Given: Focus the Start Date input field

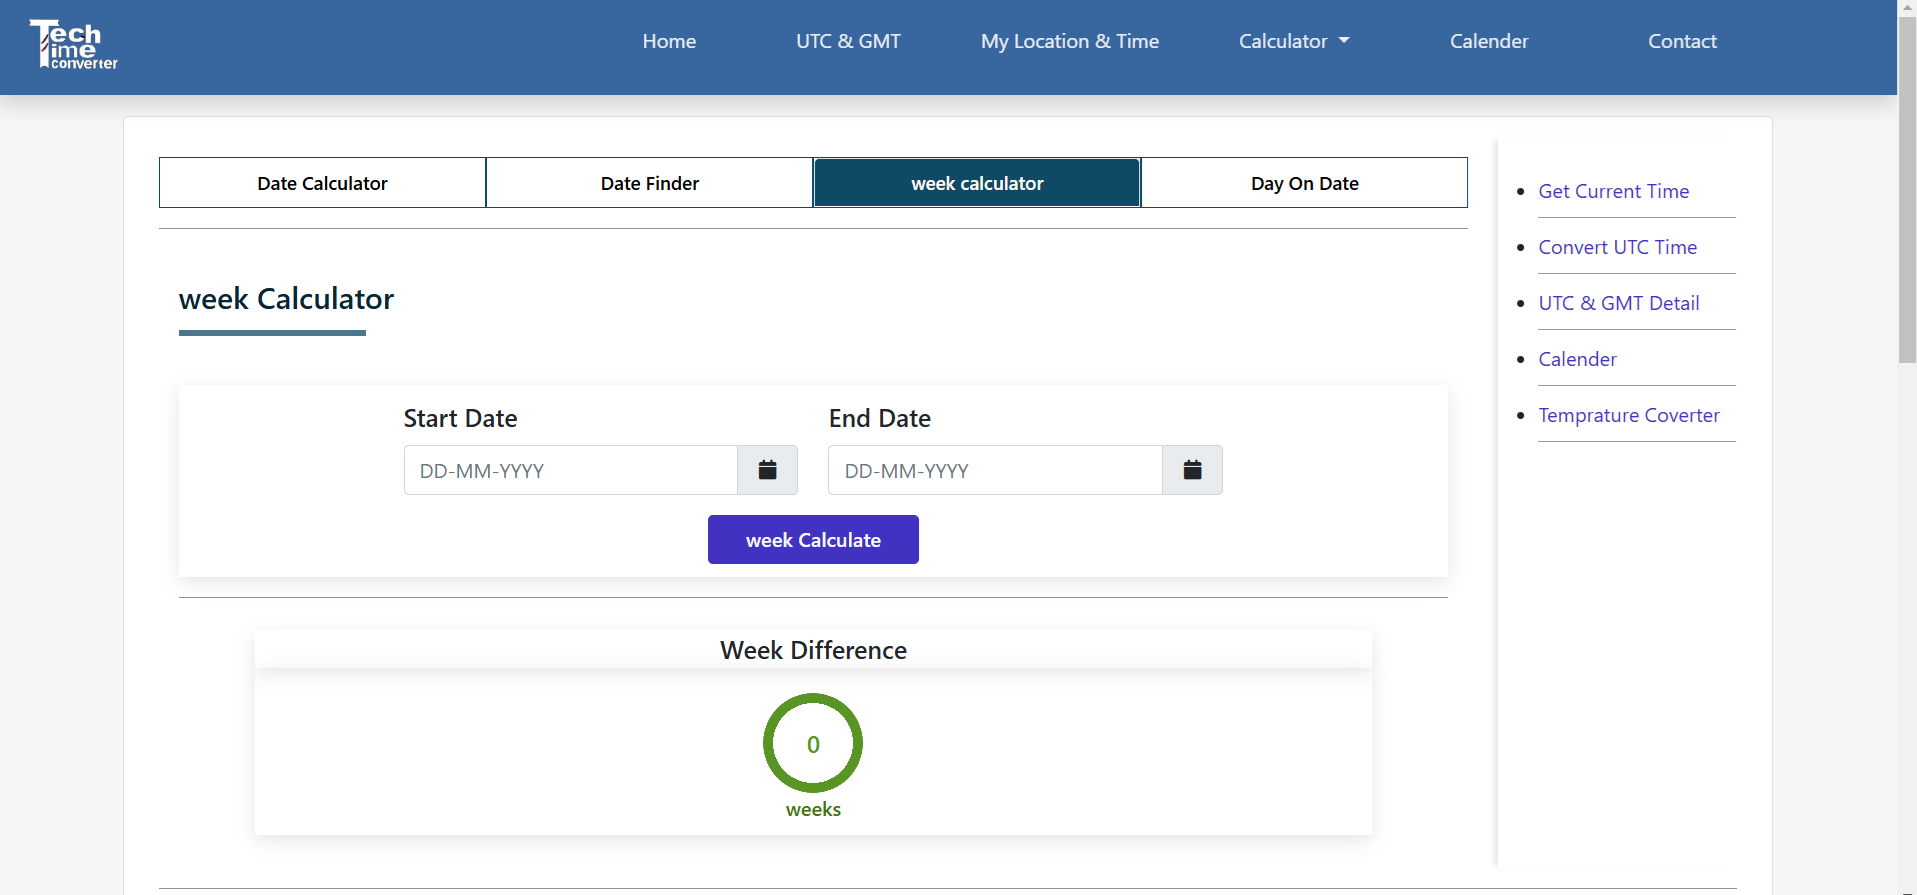Looking at the screenshot, I should coord(570,470).
